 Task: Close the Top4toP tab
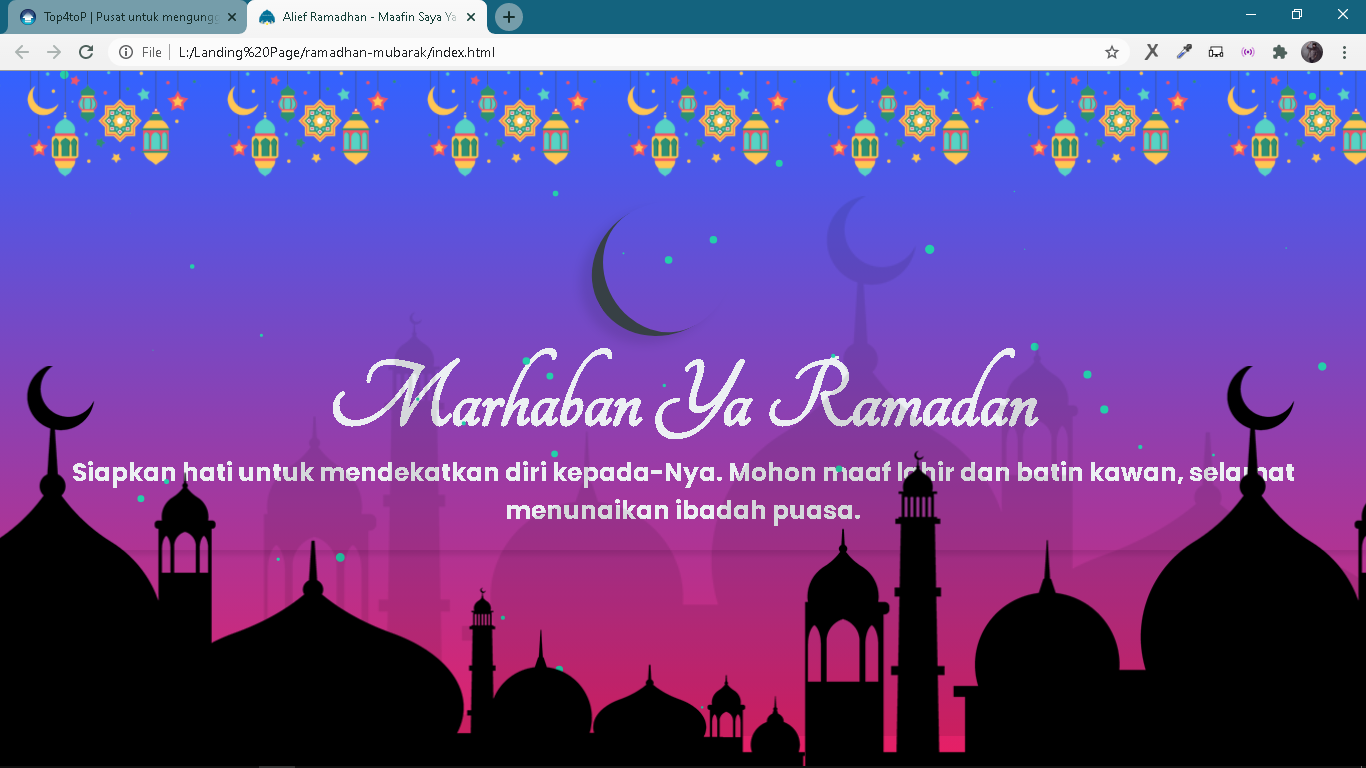[232, 16]
